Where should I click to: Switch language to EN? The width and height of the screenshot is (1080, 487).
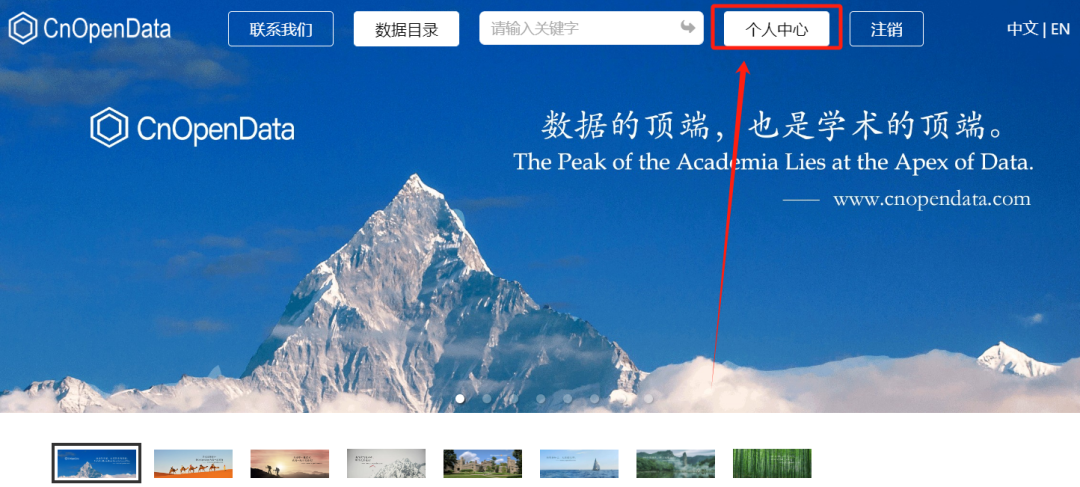click(x=1060, y=29)
